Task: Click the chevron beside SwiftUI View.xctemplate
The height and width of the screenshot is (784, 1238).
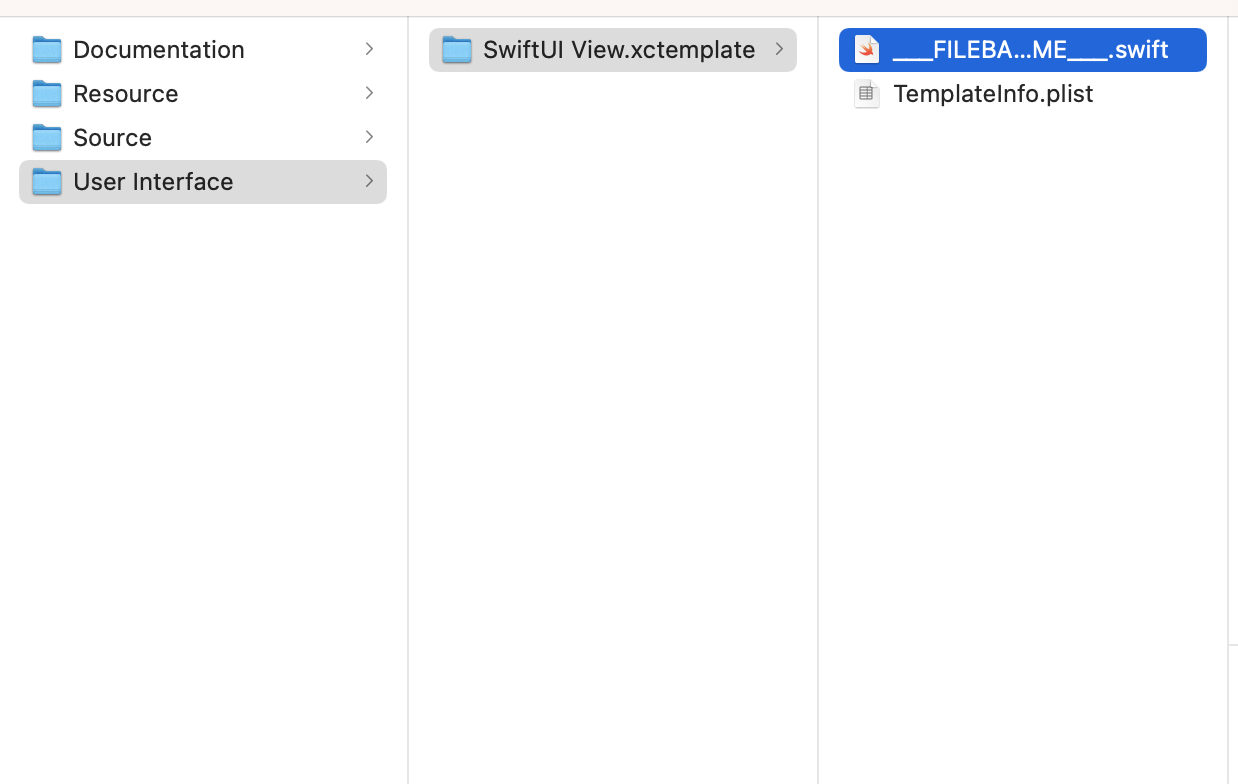Action: (x=779, y=49)
